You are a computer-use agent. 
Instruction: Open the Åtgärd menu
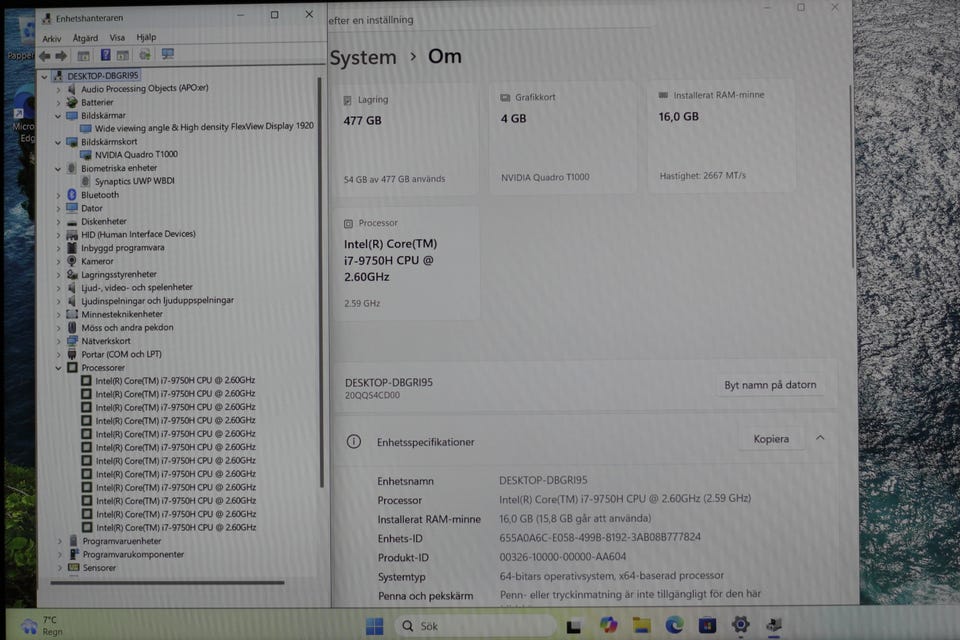tap(85, 38)
